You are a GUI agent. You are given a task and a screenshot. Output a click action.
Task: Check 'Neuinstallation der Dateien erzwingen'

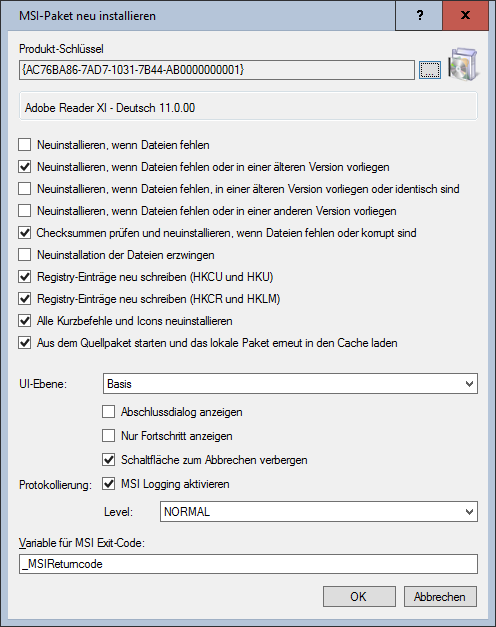25,255
